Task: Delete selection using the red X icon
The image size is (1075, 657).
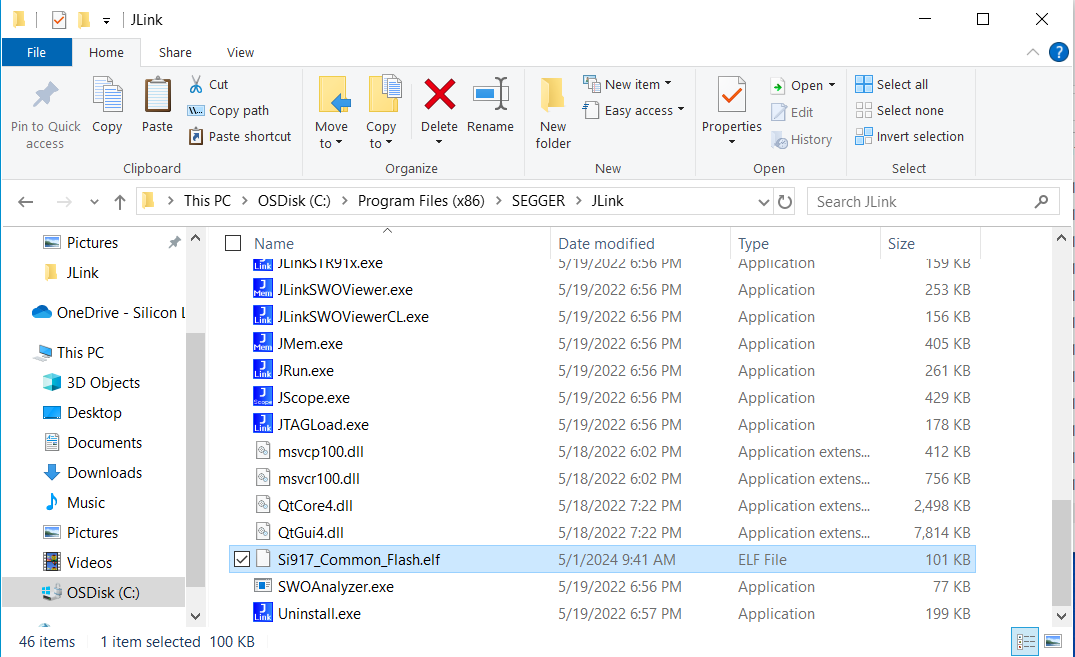Action: click(439, 95)
